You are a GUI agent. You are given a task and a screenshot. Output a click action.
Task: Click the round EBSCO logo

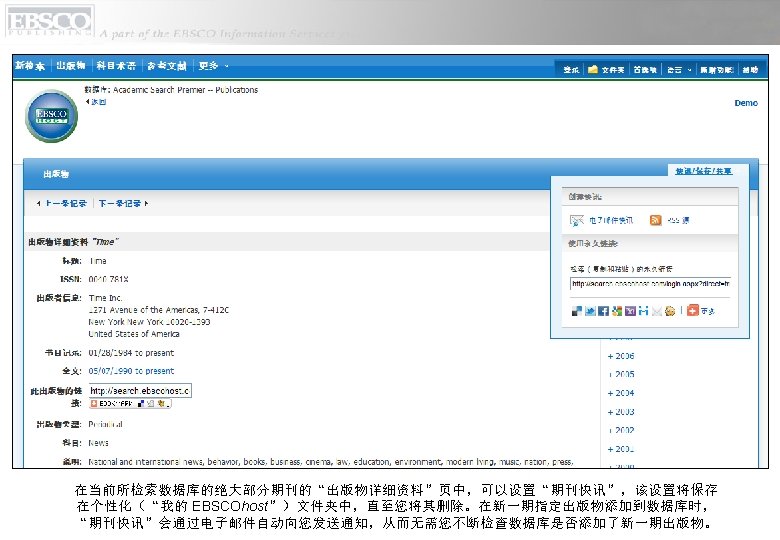(51, 116)
